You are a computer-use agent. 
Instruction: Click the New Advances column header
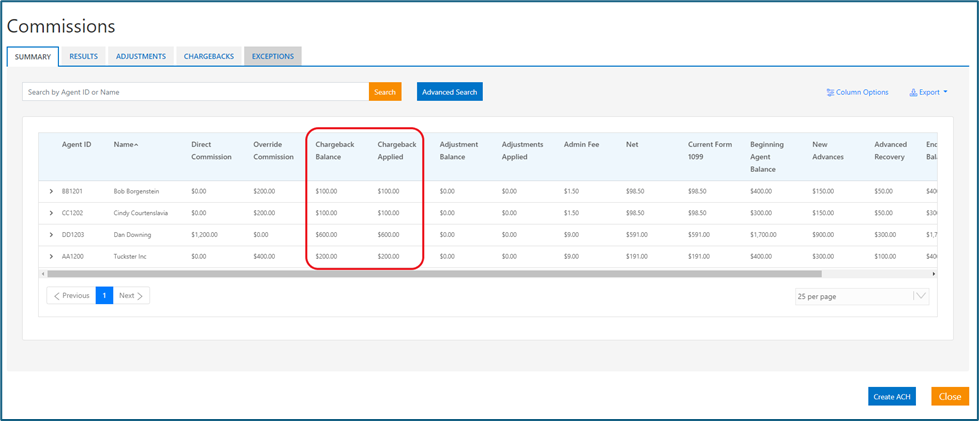[x=828, y=151]
